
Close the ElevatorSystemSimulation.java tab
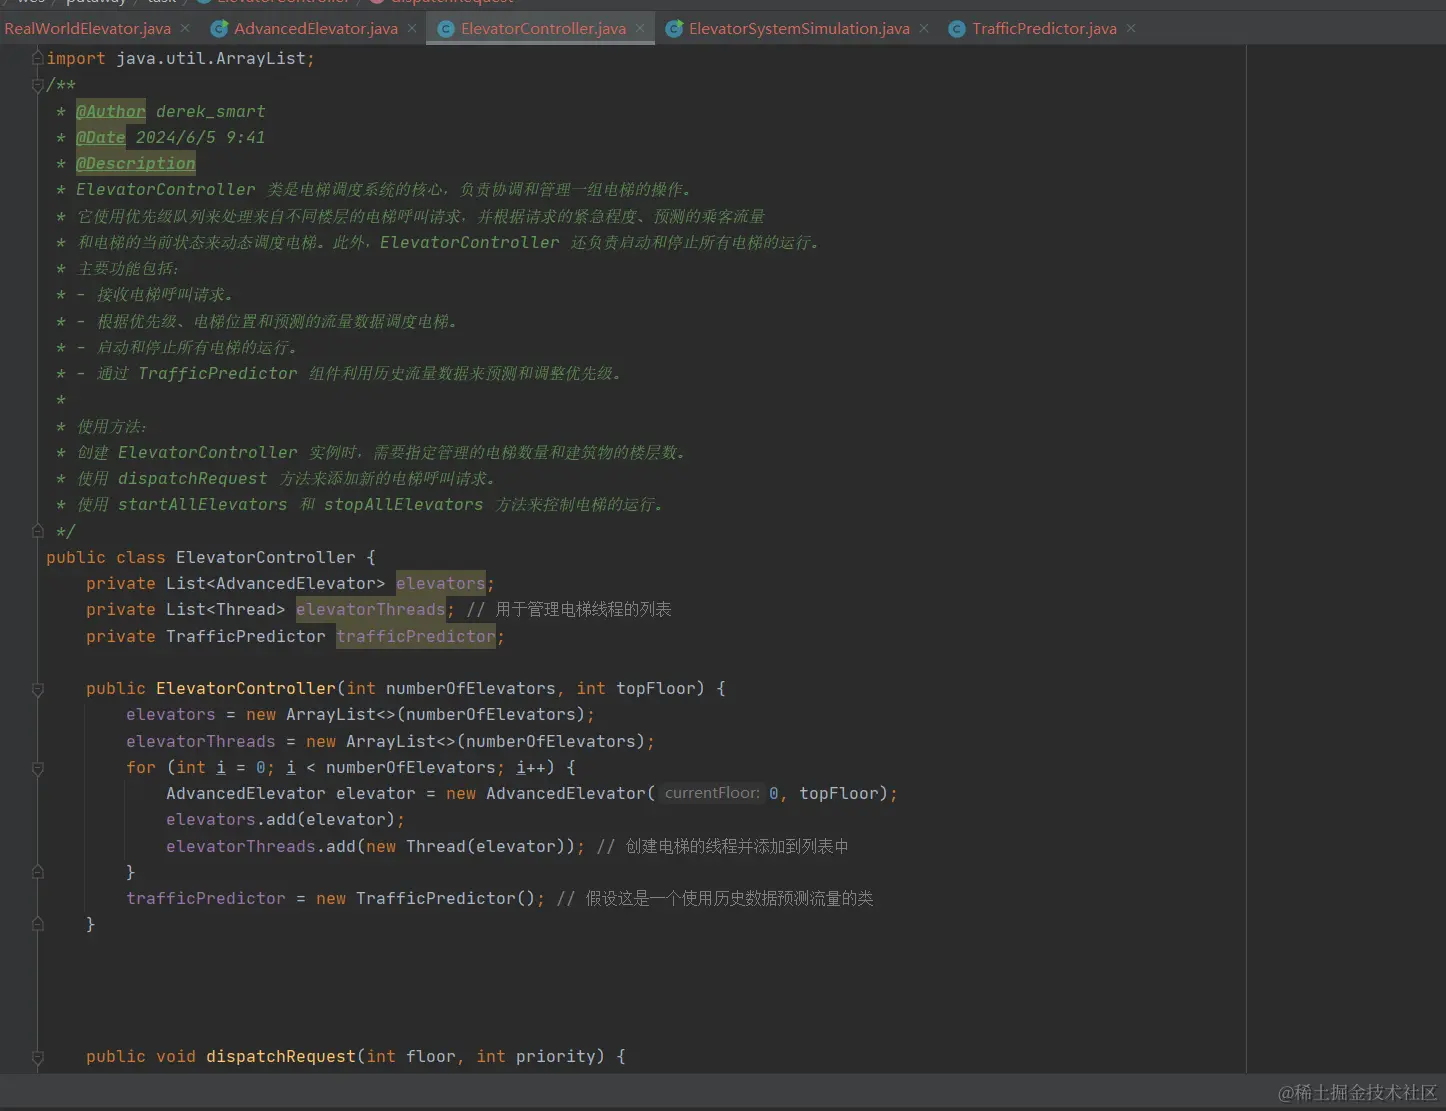(924, 29)
